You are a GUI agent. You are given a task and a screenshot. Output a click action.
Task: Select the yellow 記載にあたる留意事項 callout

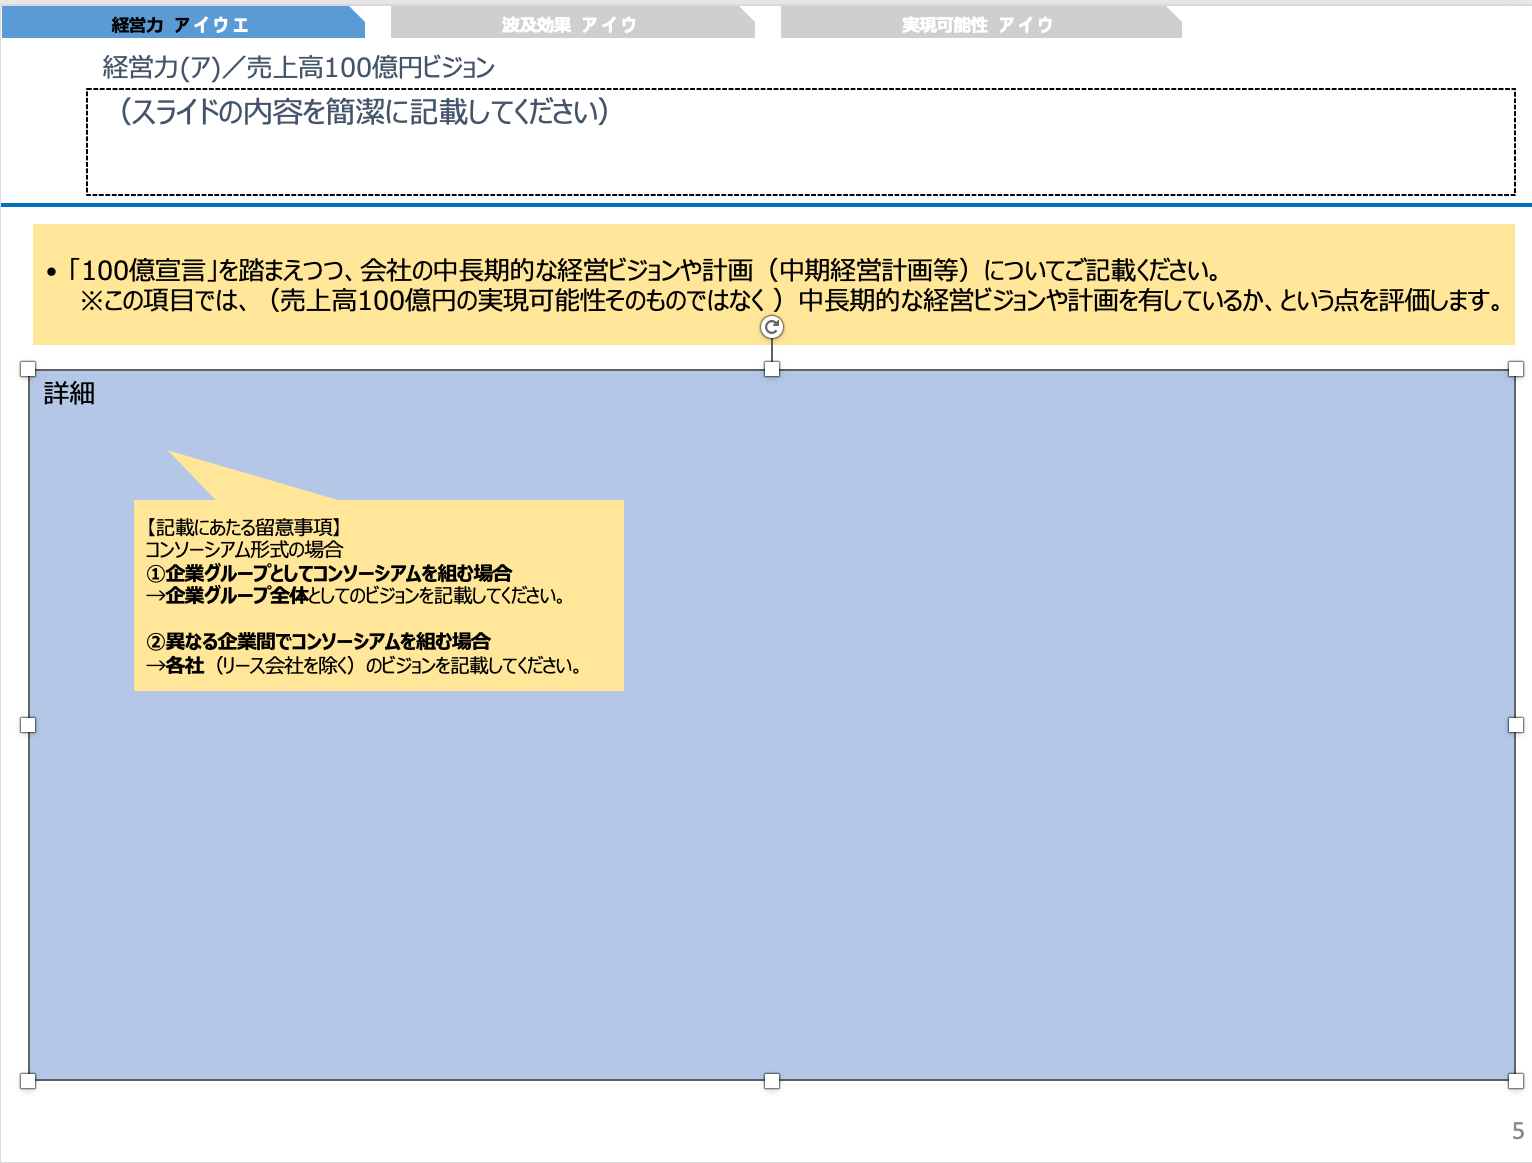[380, 595]
